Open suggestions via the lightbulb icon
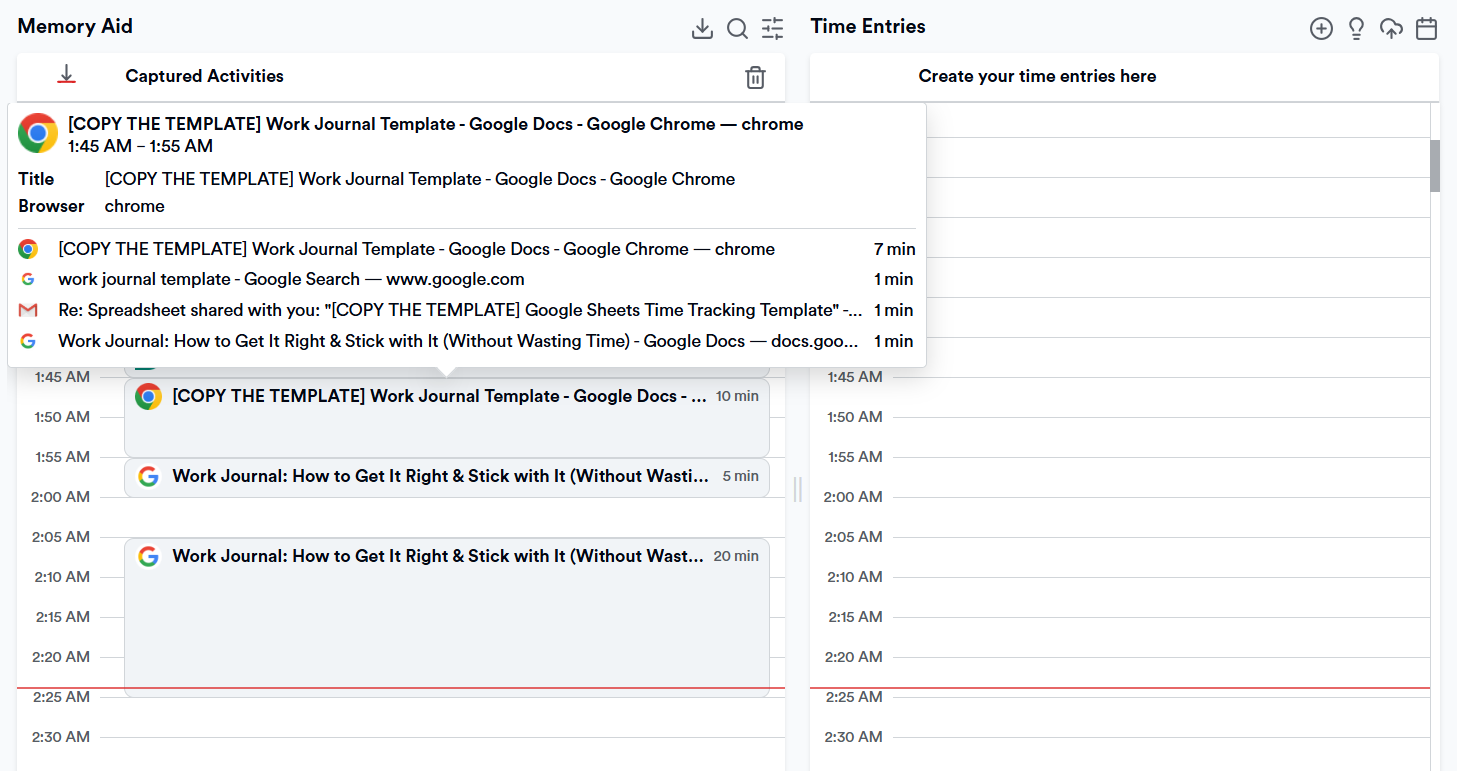This screenshot has width=1457, height=771. click(1356, 28)
